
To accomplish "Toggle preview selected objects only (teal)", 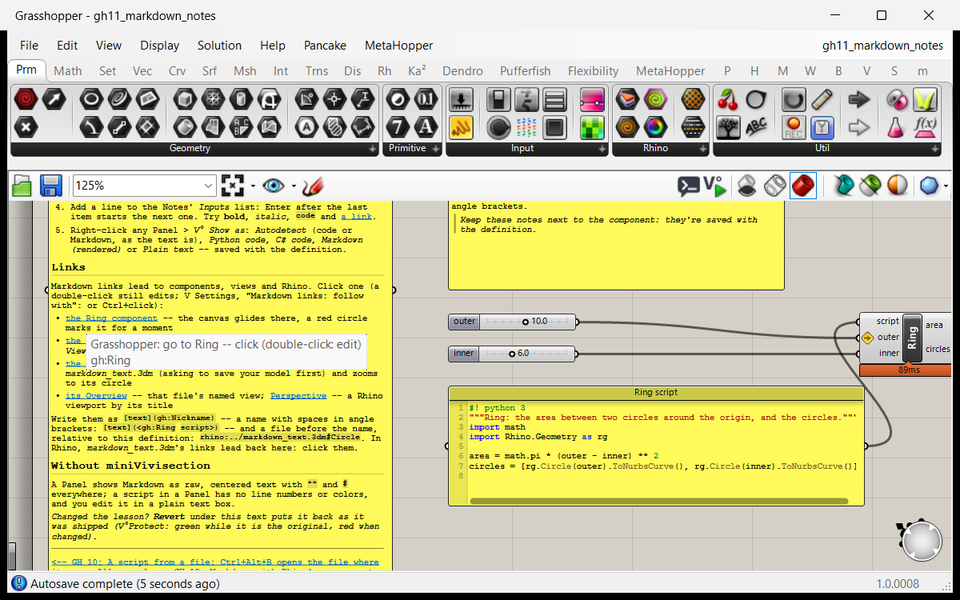I will click(x=844, y=186).
